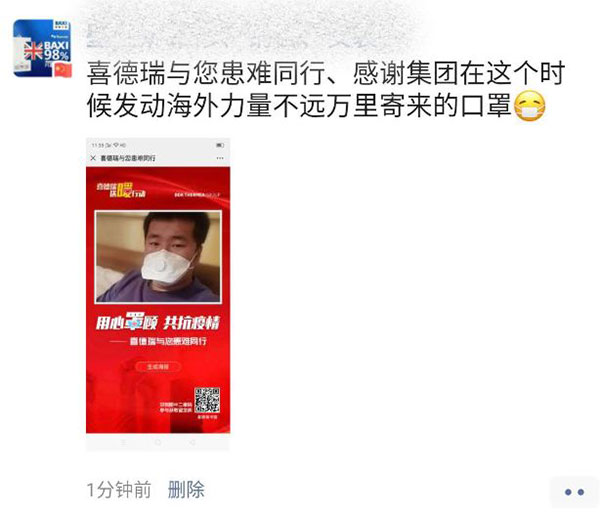600x516 pixels.
Task: Click the 1分钟前 timestamp
Action: [119, 490]
